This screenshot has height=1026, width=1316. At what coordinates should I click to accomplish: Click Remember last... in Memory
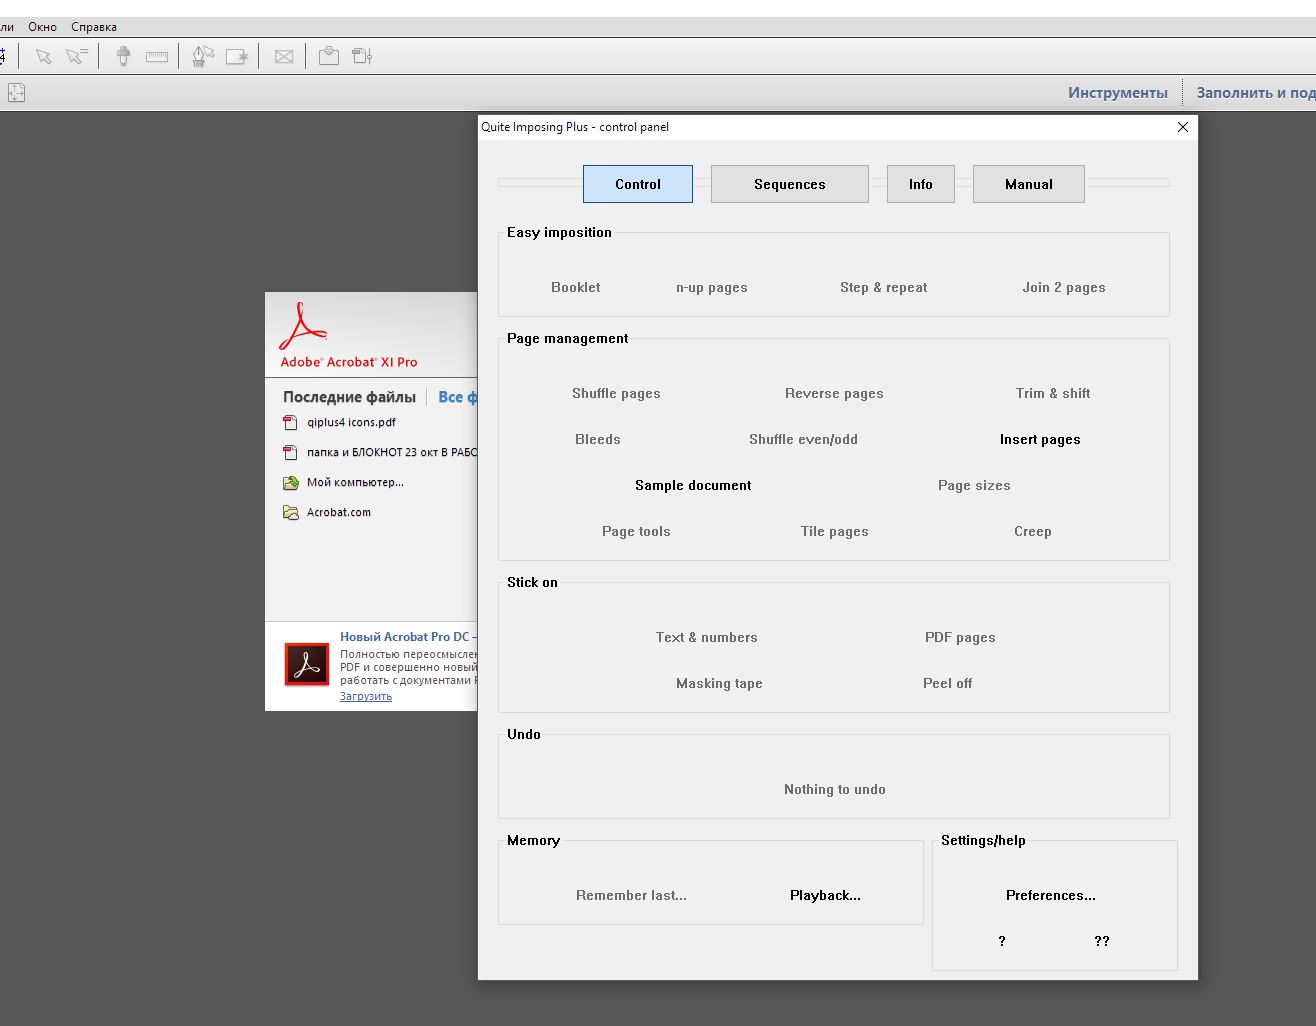(x=631, y=895)
